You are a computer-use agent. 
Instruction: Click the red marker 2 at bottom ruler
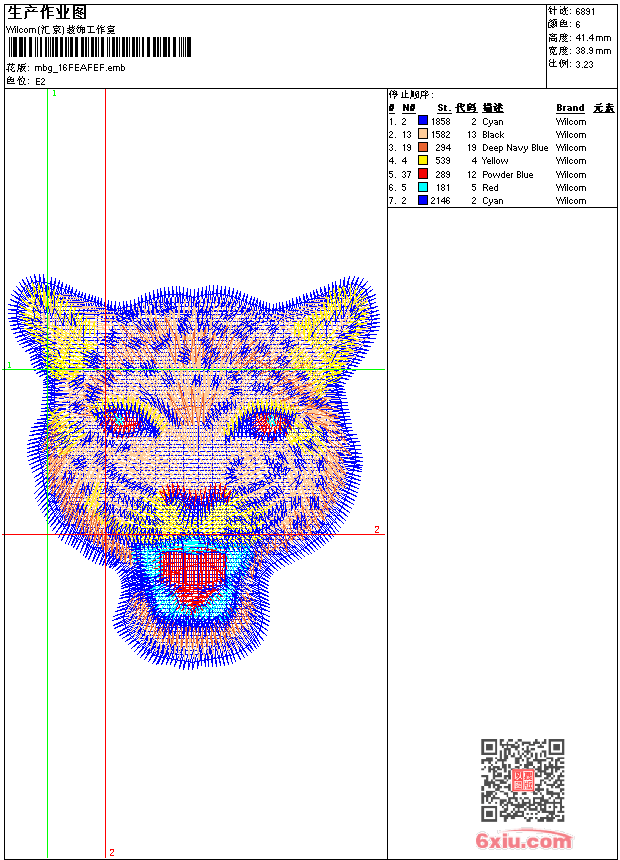111,852
